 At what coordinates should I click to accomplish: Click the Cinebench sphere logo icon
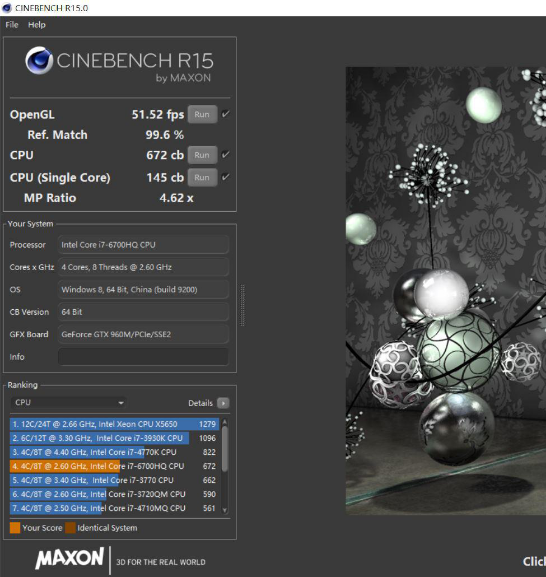[39, 60]
